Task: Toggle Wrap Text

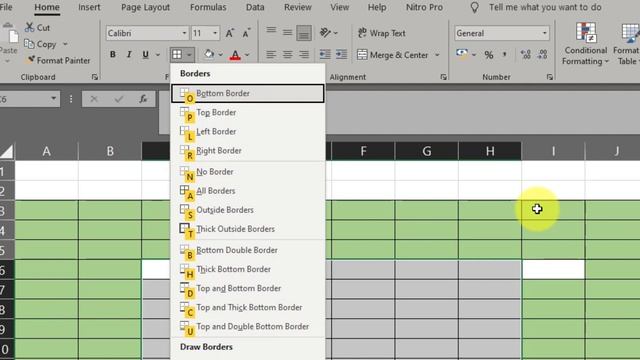Action: point(382,33)
